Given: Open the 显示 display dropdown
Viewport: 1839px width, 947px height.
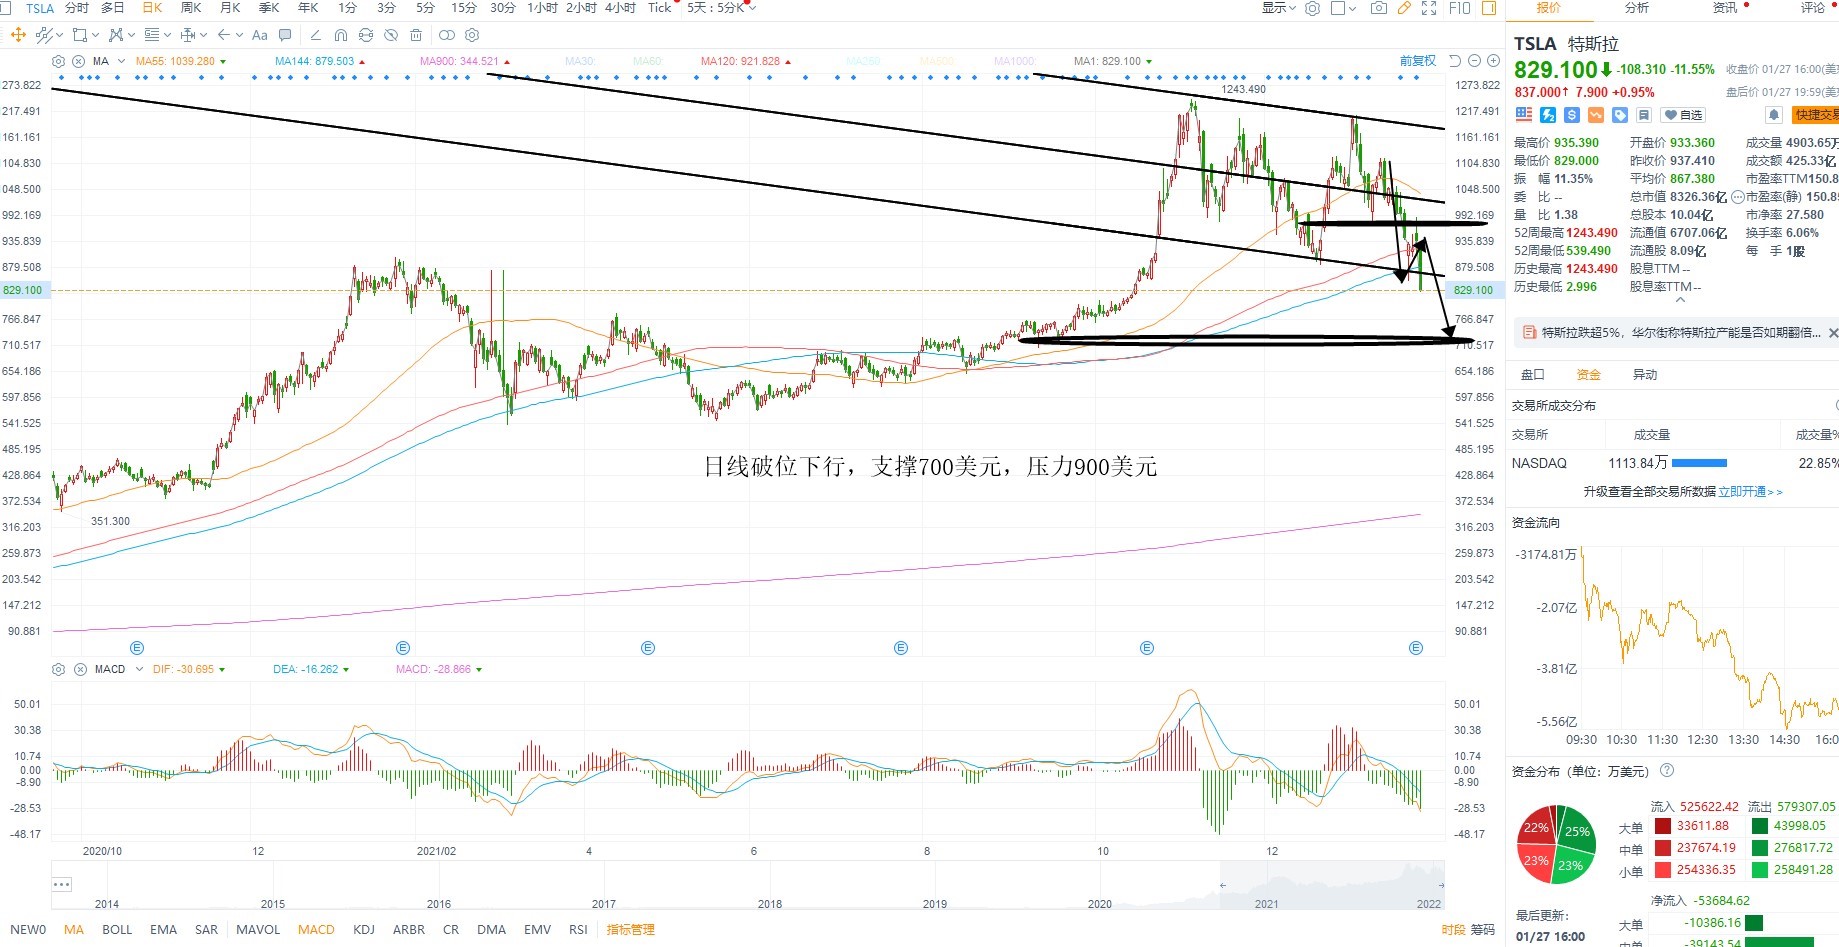Looking at the screenshot, I should pos(1278,8).
